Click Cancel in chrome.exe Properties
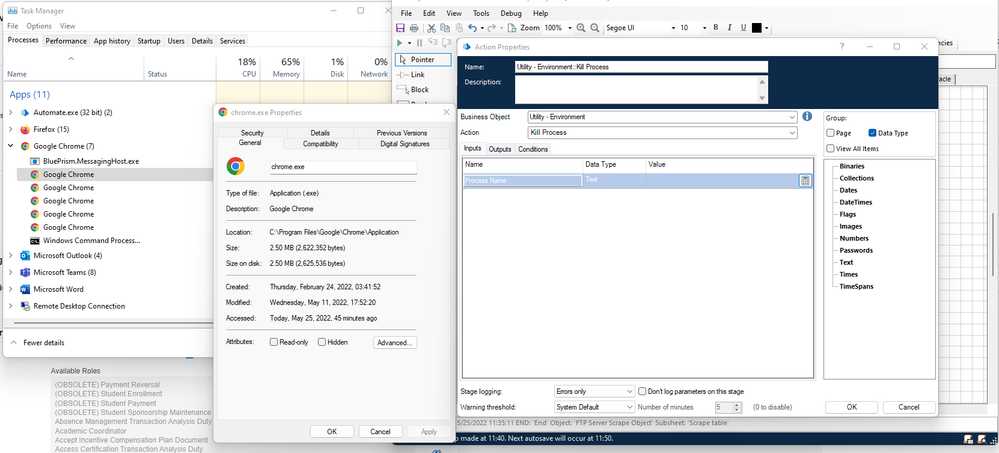Viewport: 999px width, 453px height. [380, 431]
